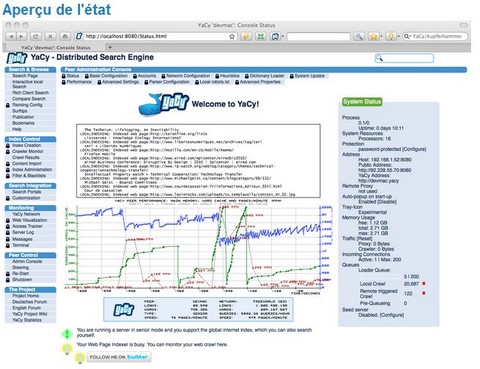Click the Loader Queue progress bar

coord(382,276)
